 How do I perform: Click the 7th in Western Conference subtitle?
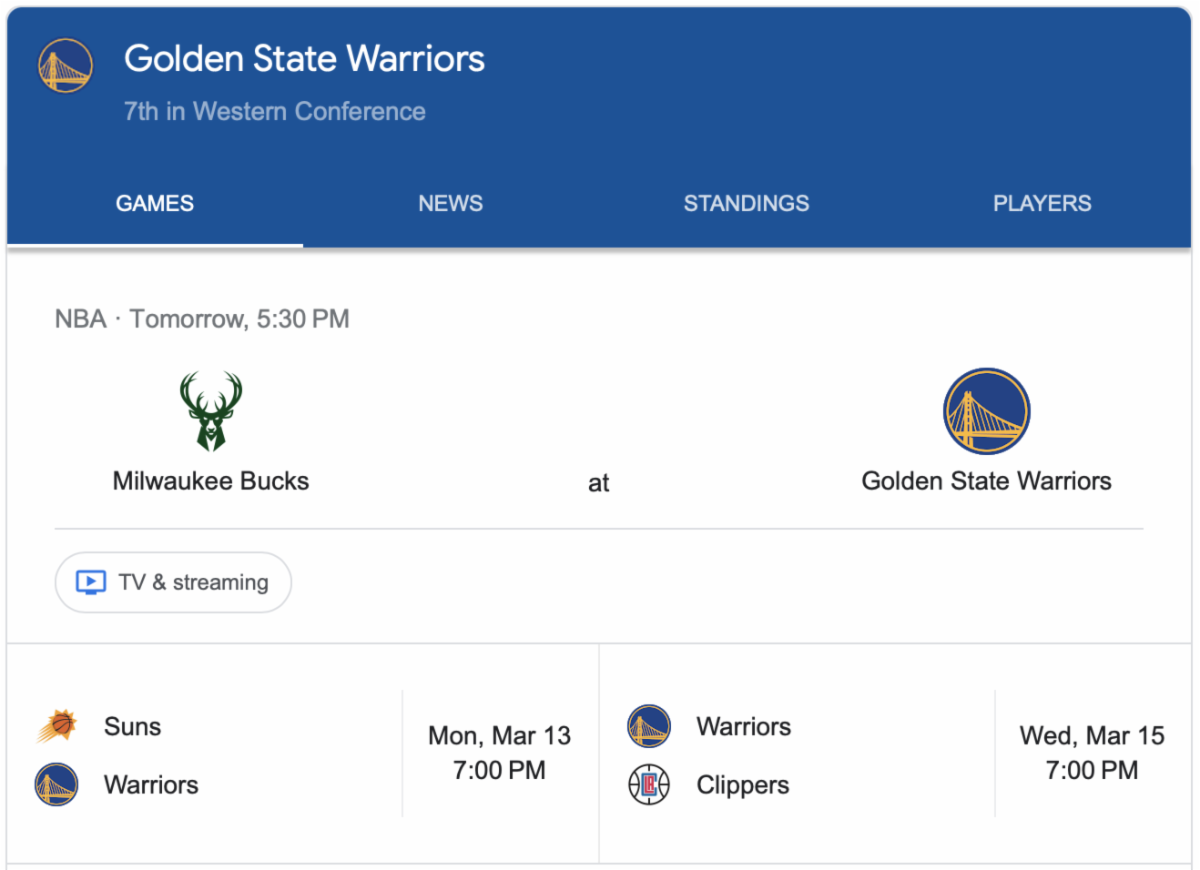pyautogui.click(x=275, y=111)
